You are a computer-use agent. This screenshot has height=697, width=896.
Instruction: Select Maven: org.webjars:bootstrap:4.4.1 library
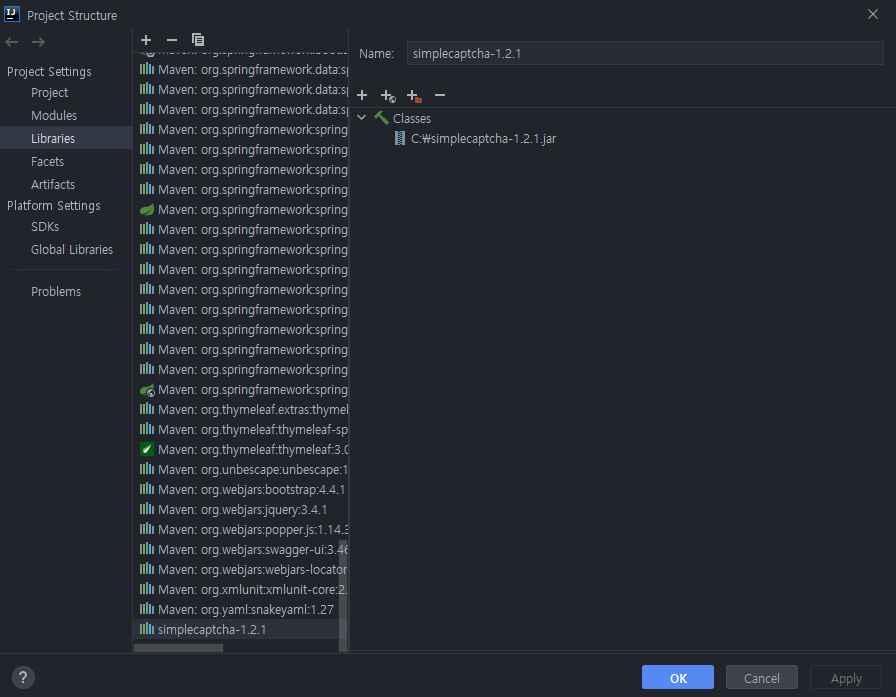pos(240,489)
